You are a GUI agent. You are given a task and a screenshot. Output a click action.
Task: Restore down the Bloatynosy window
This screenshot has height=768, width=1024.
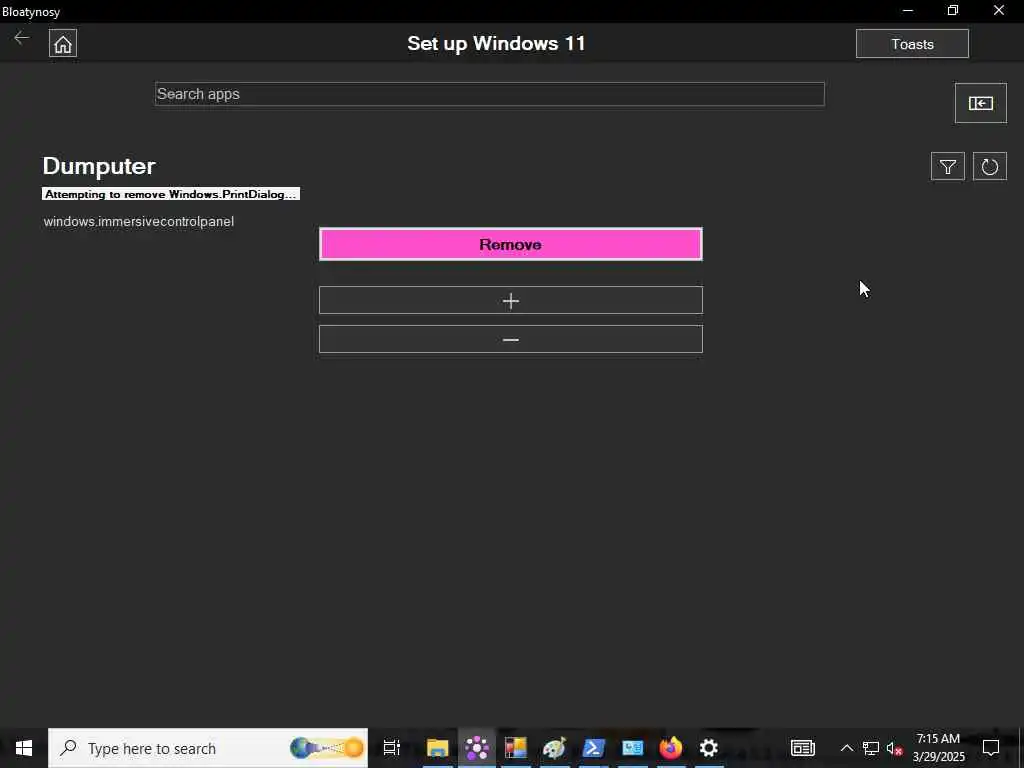pyautogui.click(x=953, y=10)
